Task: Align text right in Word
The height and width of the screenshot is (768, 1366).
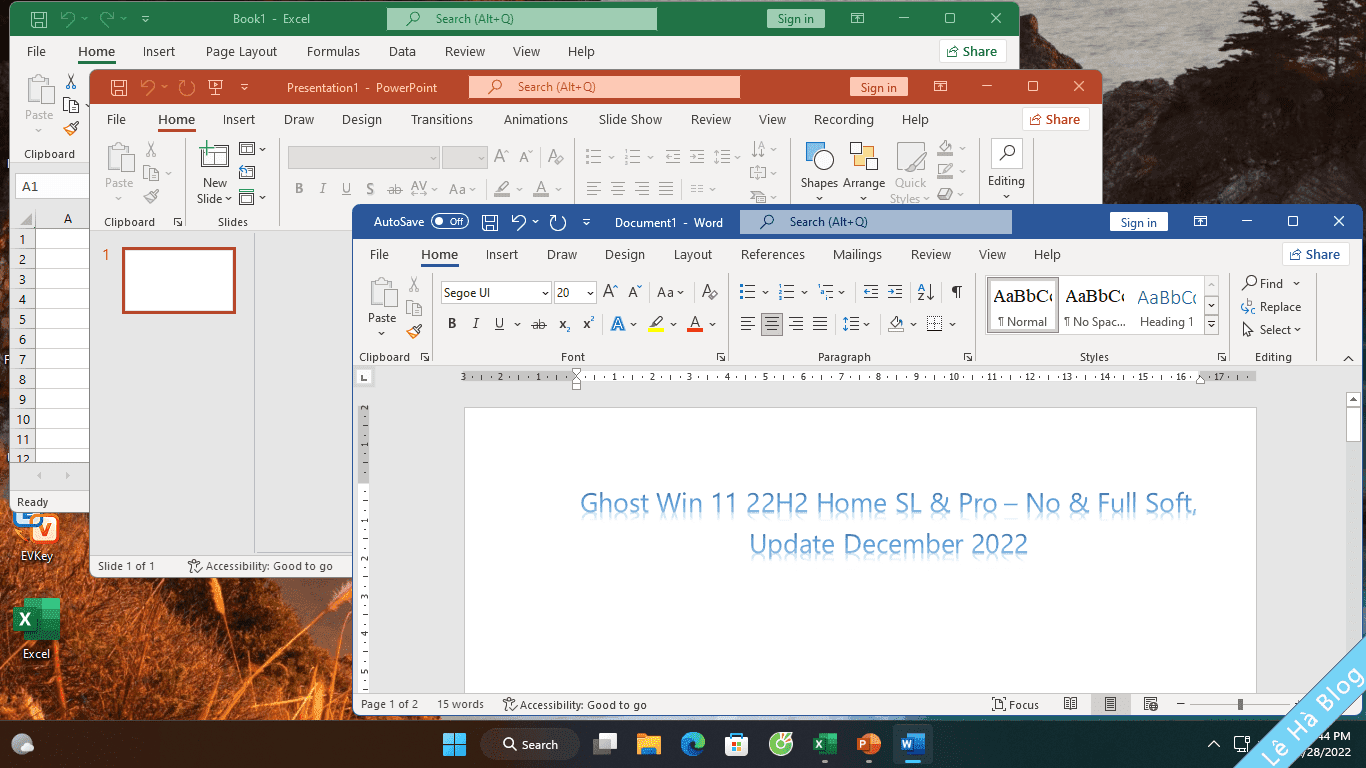Action: click(x=796, y=324)
